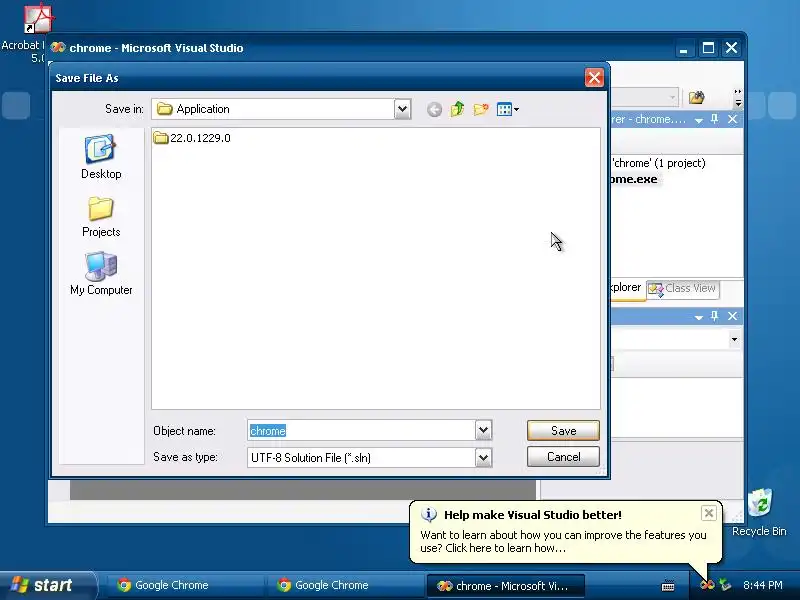800x600 pixels.
Task: Click the Visual Studio toolbar icon
Action: 696,97
